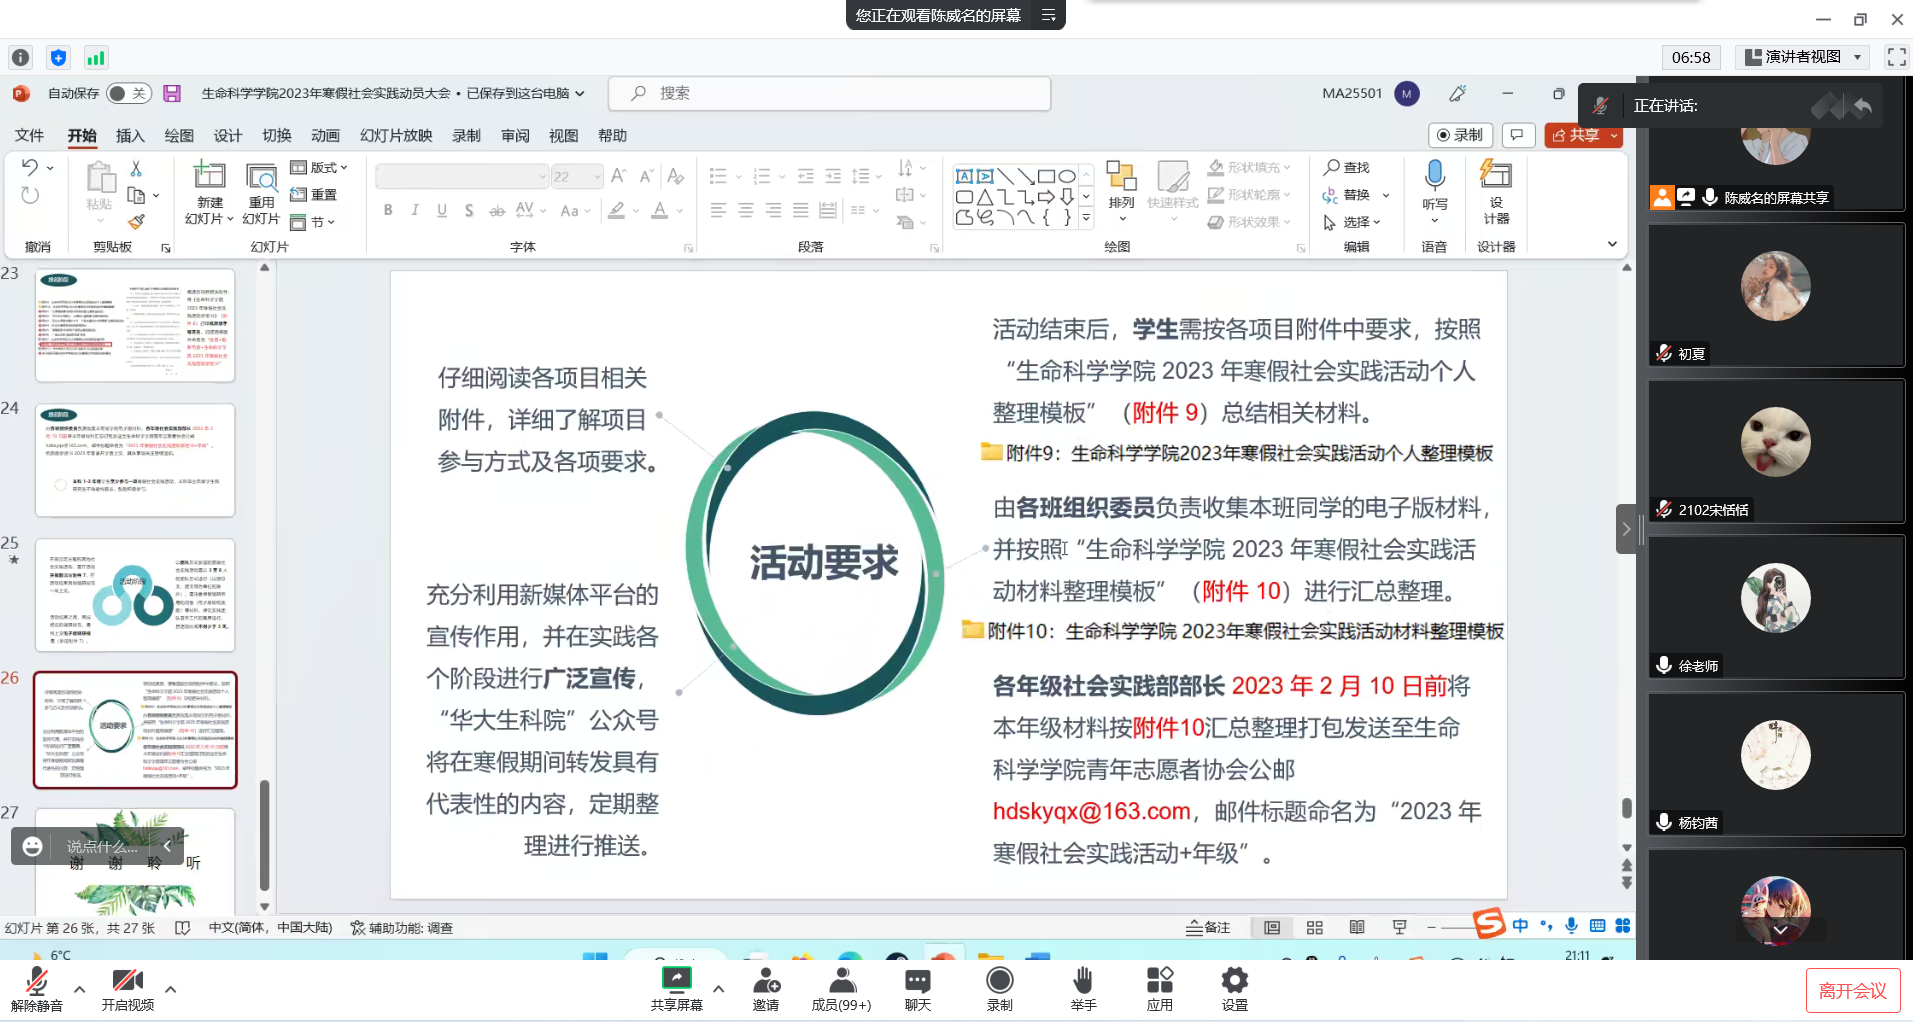Select slide 24 thumbnail
This screenshot has width=1913, height=1022.
[135, 460]
